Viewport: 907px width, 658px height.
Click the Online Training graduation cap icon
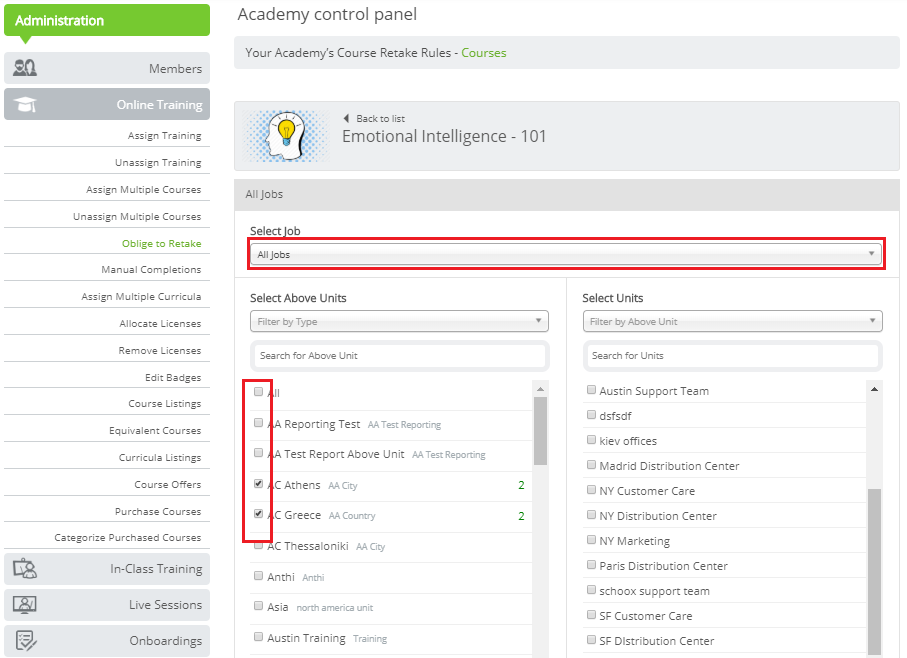tap(25, 104)
